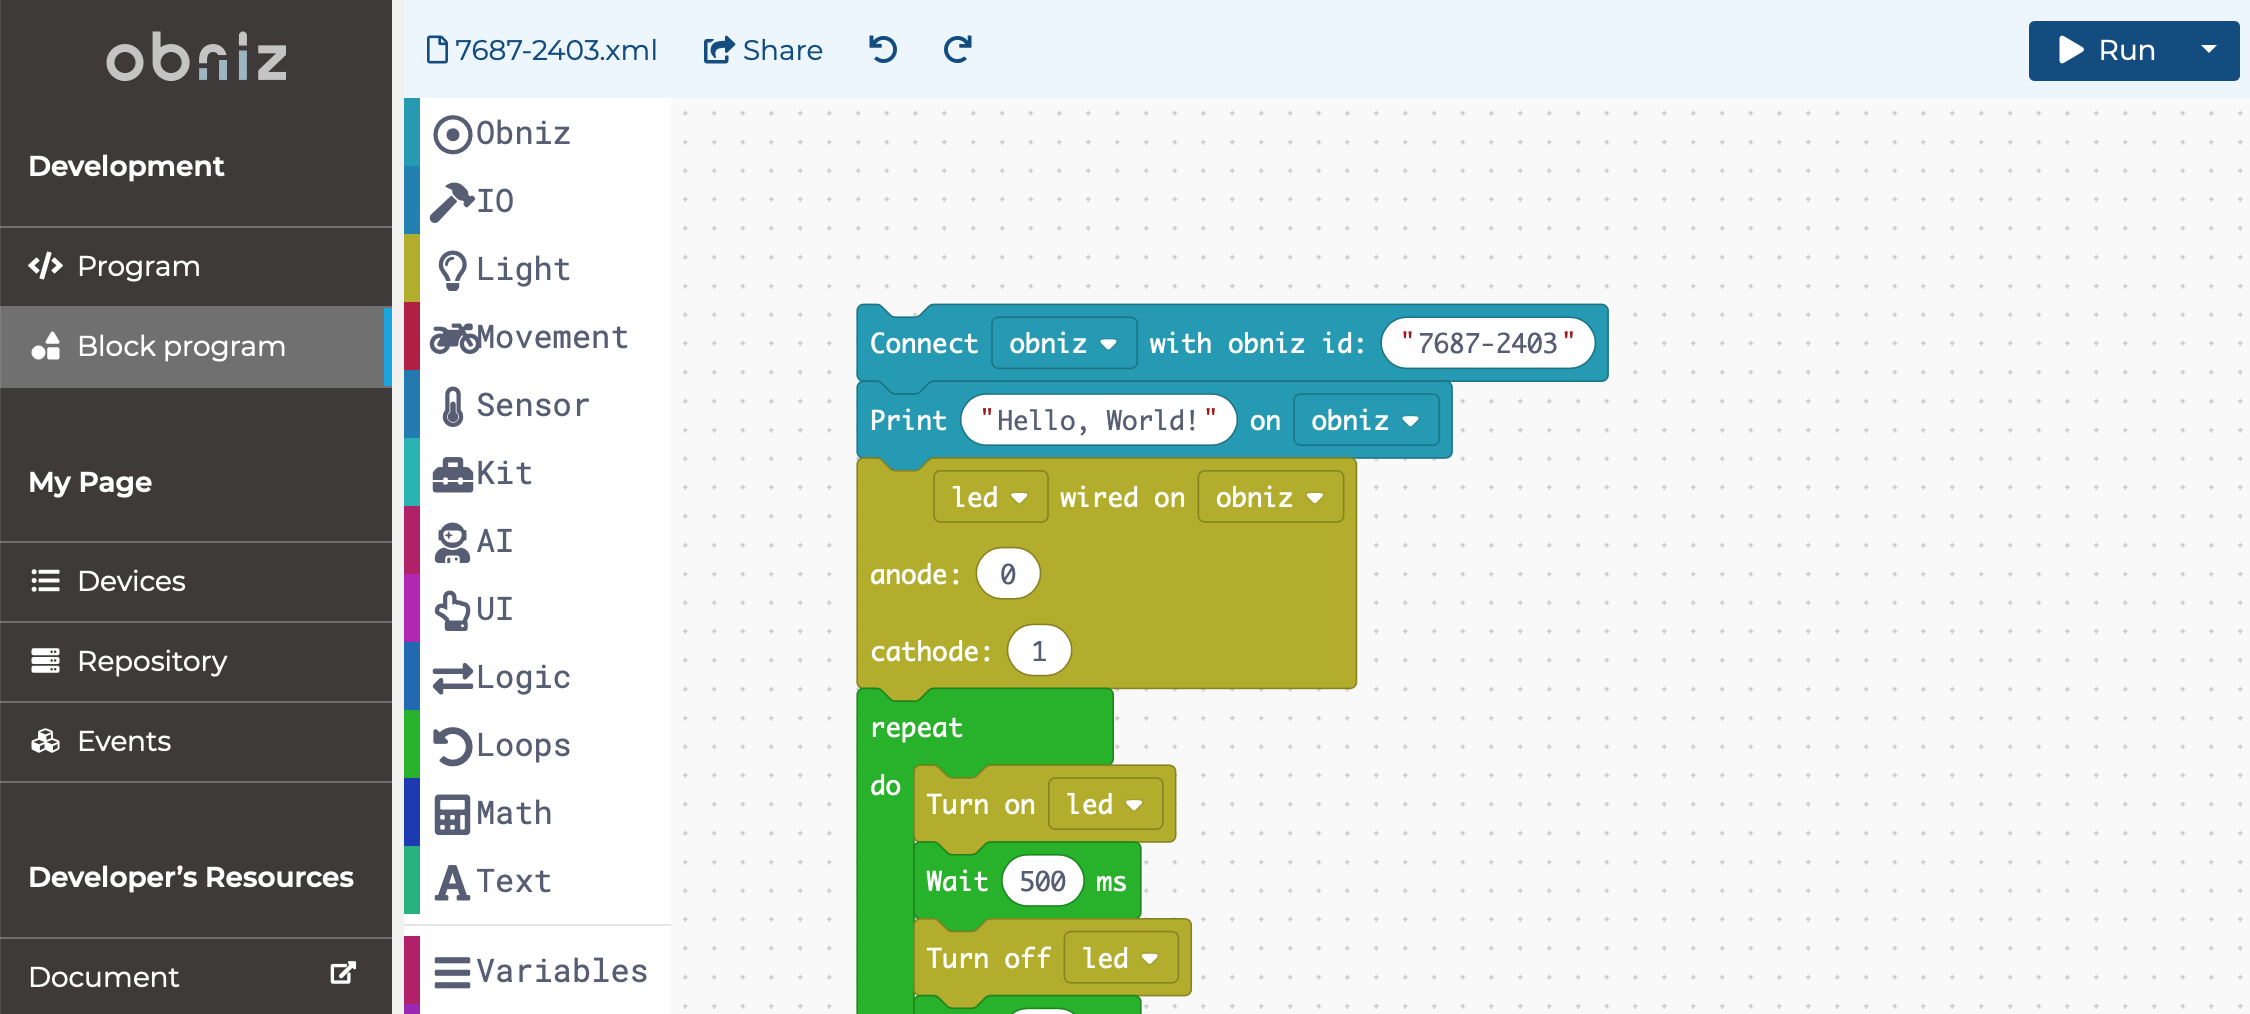Open the Light category bulb icon
Screen dimensions: 2250x1014
coord(452,269)
